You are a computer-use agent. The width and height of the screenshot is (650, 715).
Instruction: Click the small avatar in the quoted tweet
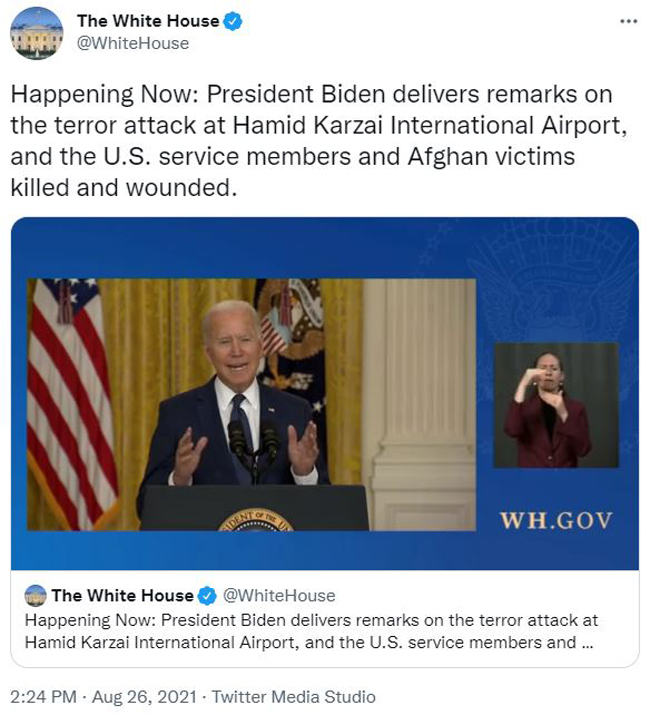pyautogui.click(x=35, y=596)
